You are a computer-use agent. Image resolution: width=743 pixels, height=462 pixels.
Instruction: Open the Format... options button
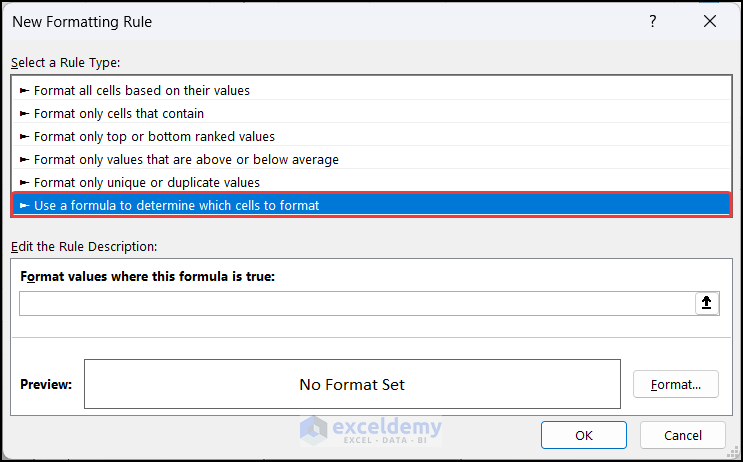pyautogui.click(x=676, y=384)
